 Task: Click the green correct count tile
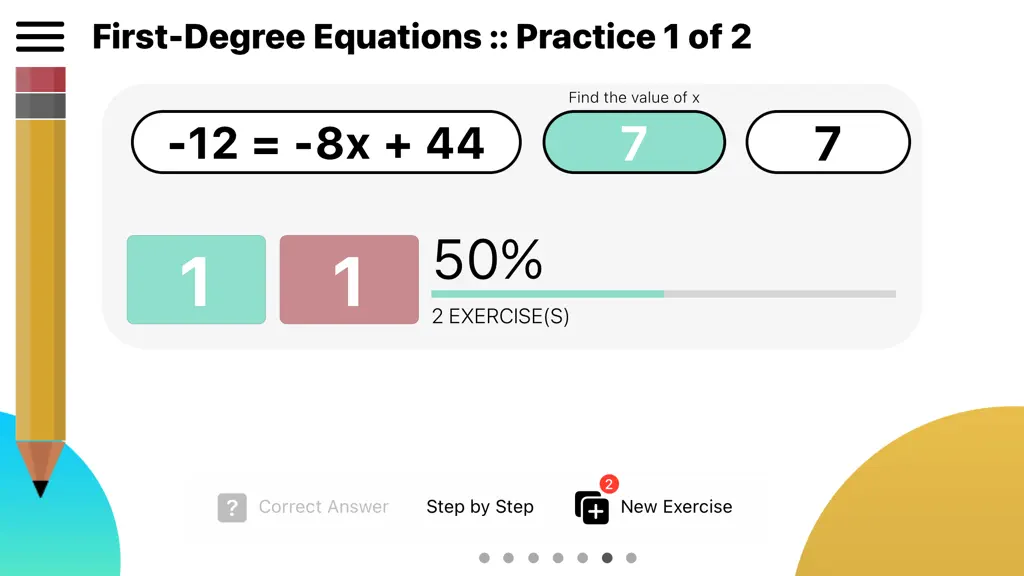pos(196,280)
